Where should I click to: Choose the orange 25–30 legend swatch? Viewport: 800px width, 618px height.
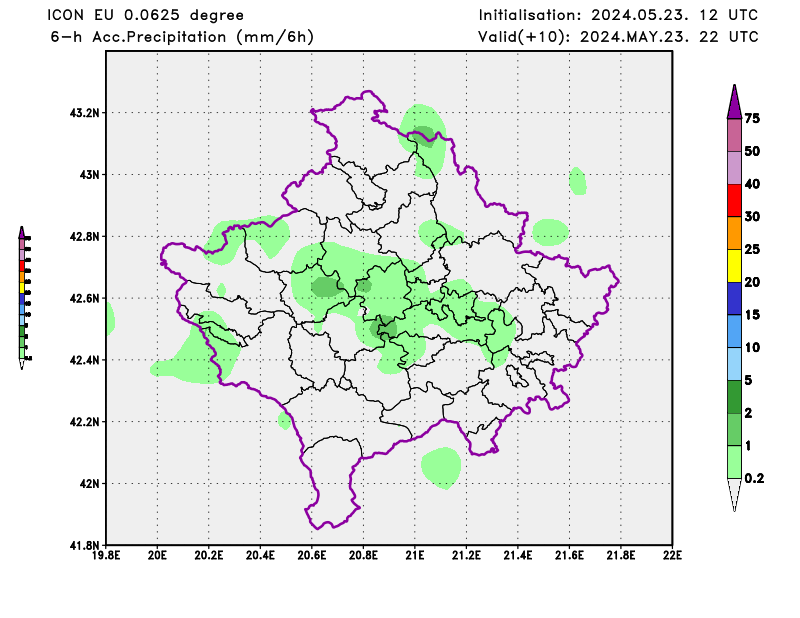point(734,233)
